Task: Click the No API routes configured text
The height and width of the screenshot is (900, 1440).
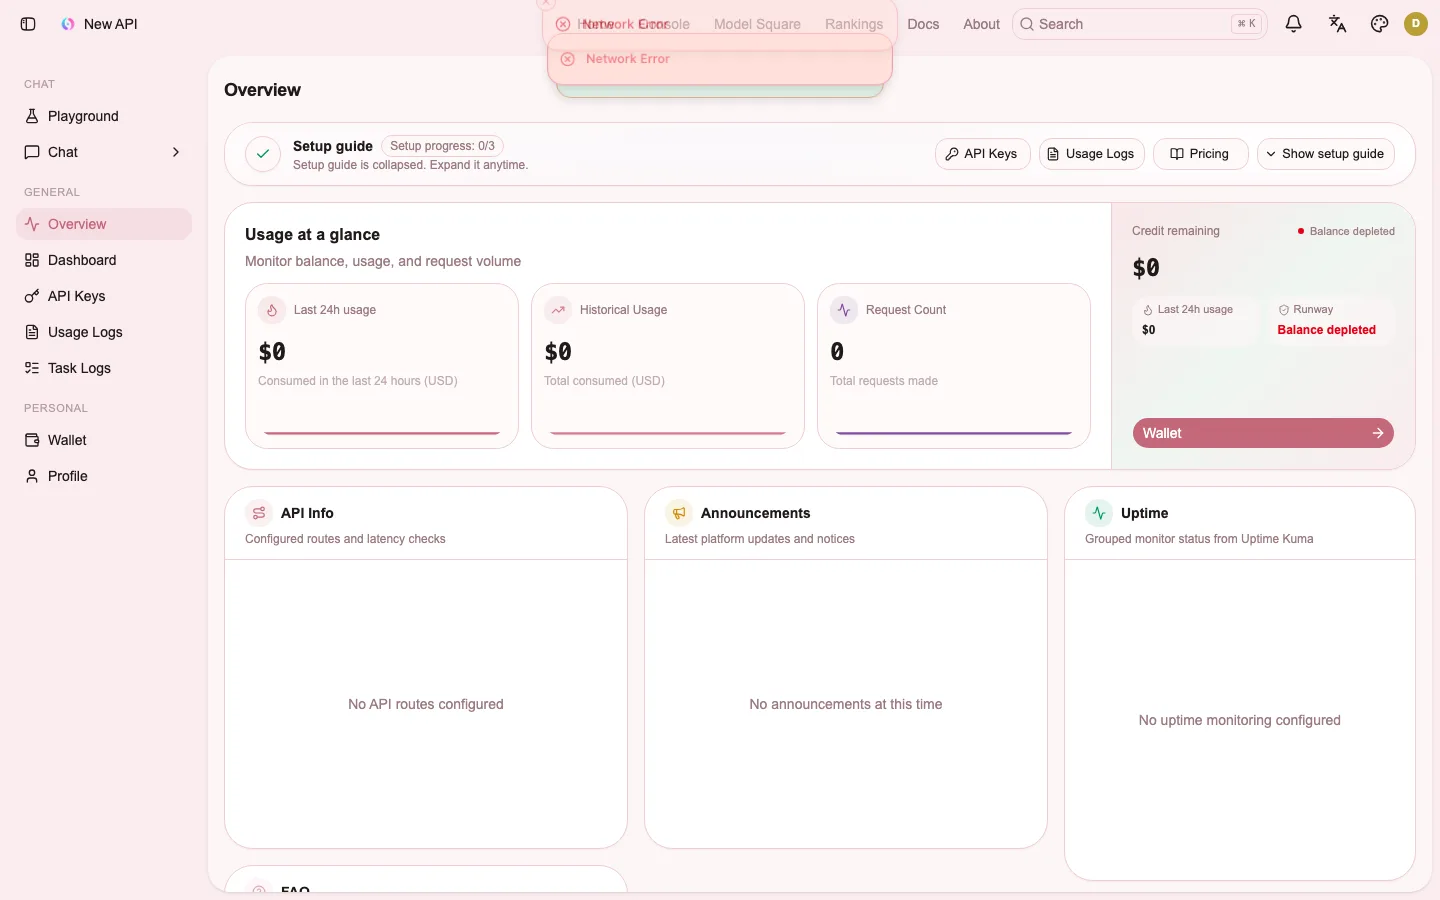Action: 426,704
